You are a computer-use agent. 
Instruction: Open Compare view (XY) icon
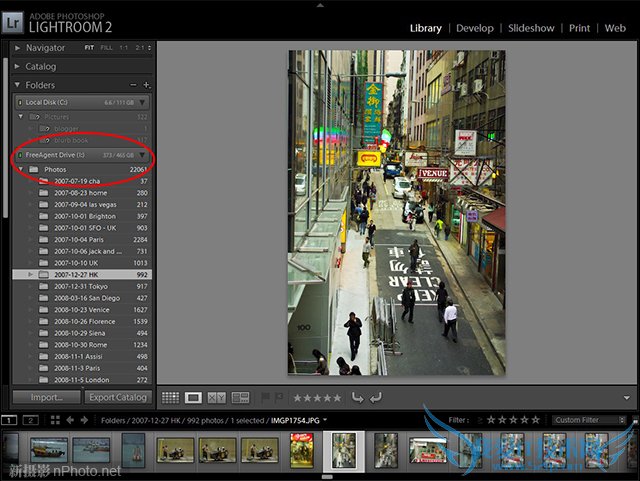tap(217, 398)
